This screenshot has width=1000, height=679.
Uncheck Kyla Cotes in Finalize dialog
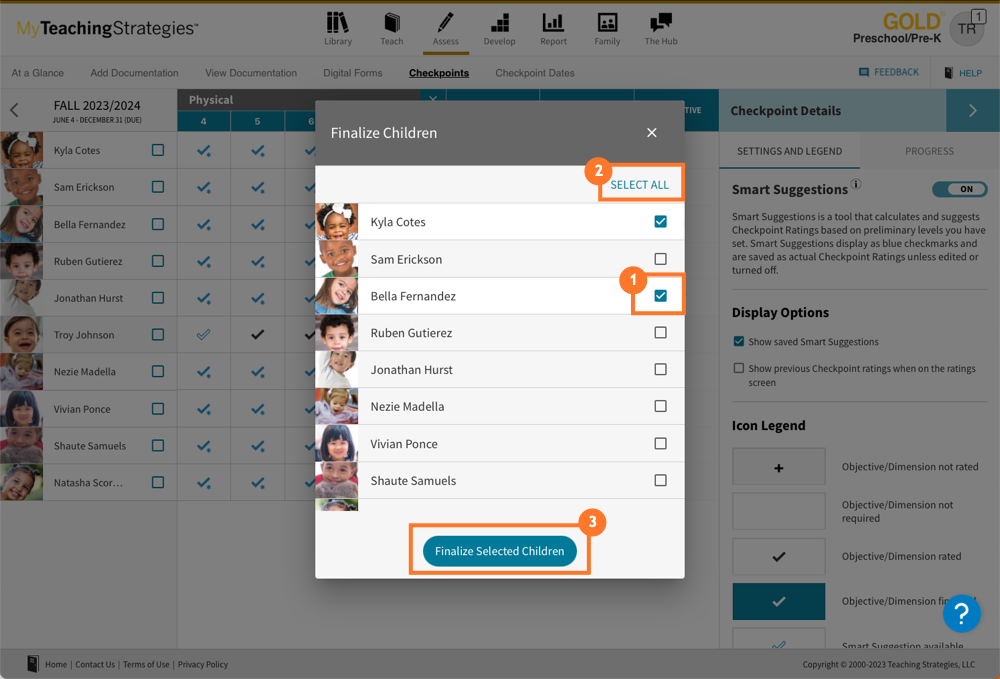pyautogui.click(x=660, y=222)
